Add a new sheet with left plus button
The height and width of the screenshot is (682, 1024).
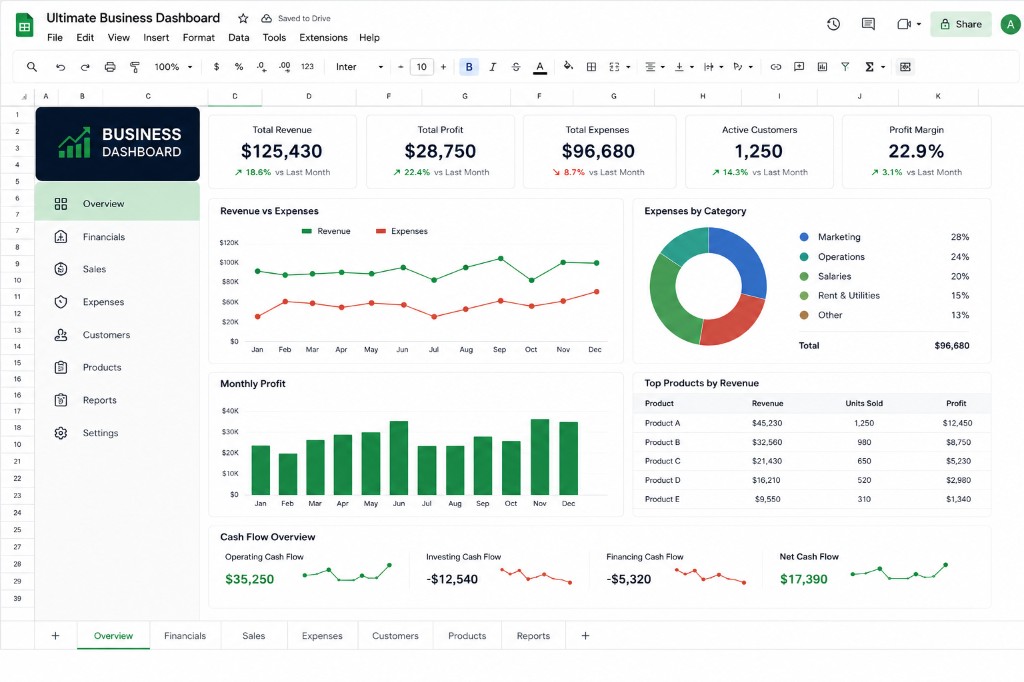pos(56,636)
